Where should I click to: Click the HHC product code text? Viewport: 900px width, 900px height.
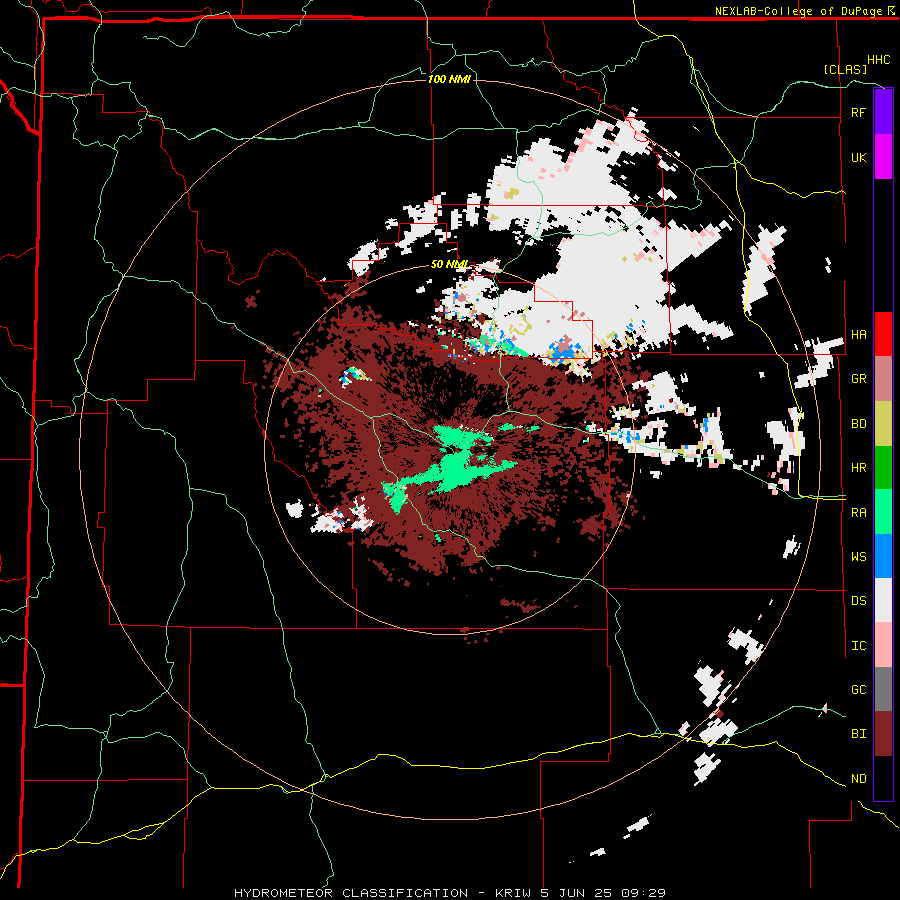coord(879,60)
